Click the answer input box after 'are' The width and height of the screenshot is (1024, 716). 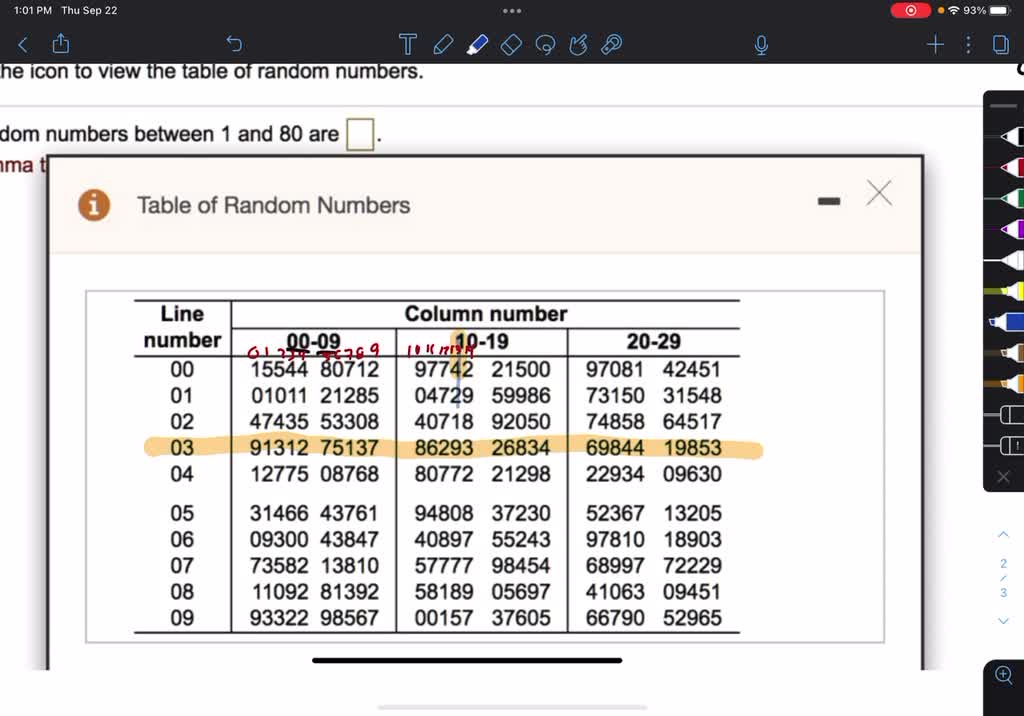tap(360, 134)
